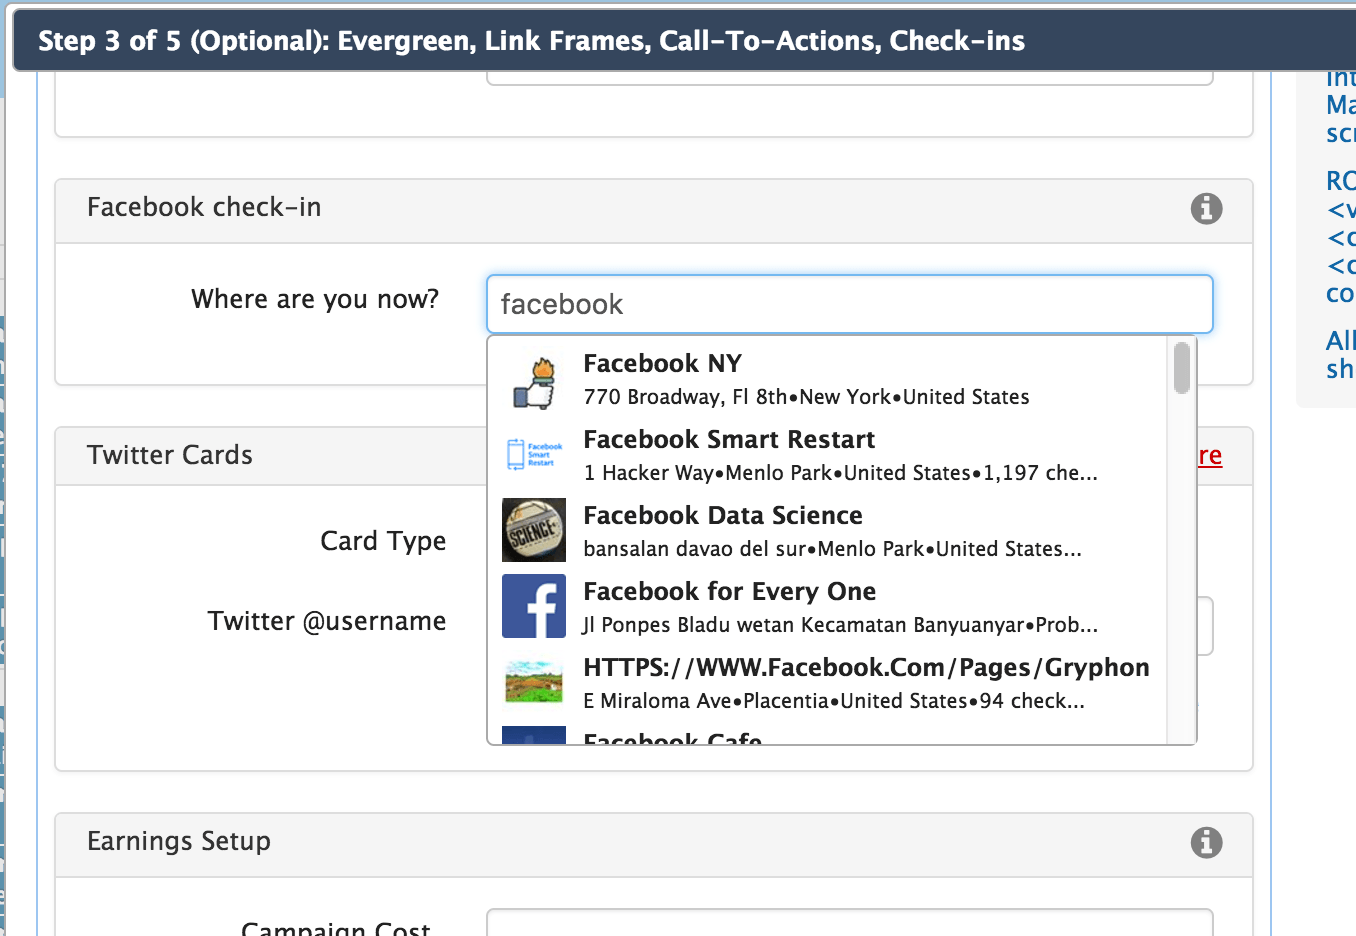Image resolution: width=1356 pixels, height=936 pixels.
Task: Select the Gryphon page landscape thumbnail
Action: (x=534, y=682)
